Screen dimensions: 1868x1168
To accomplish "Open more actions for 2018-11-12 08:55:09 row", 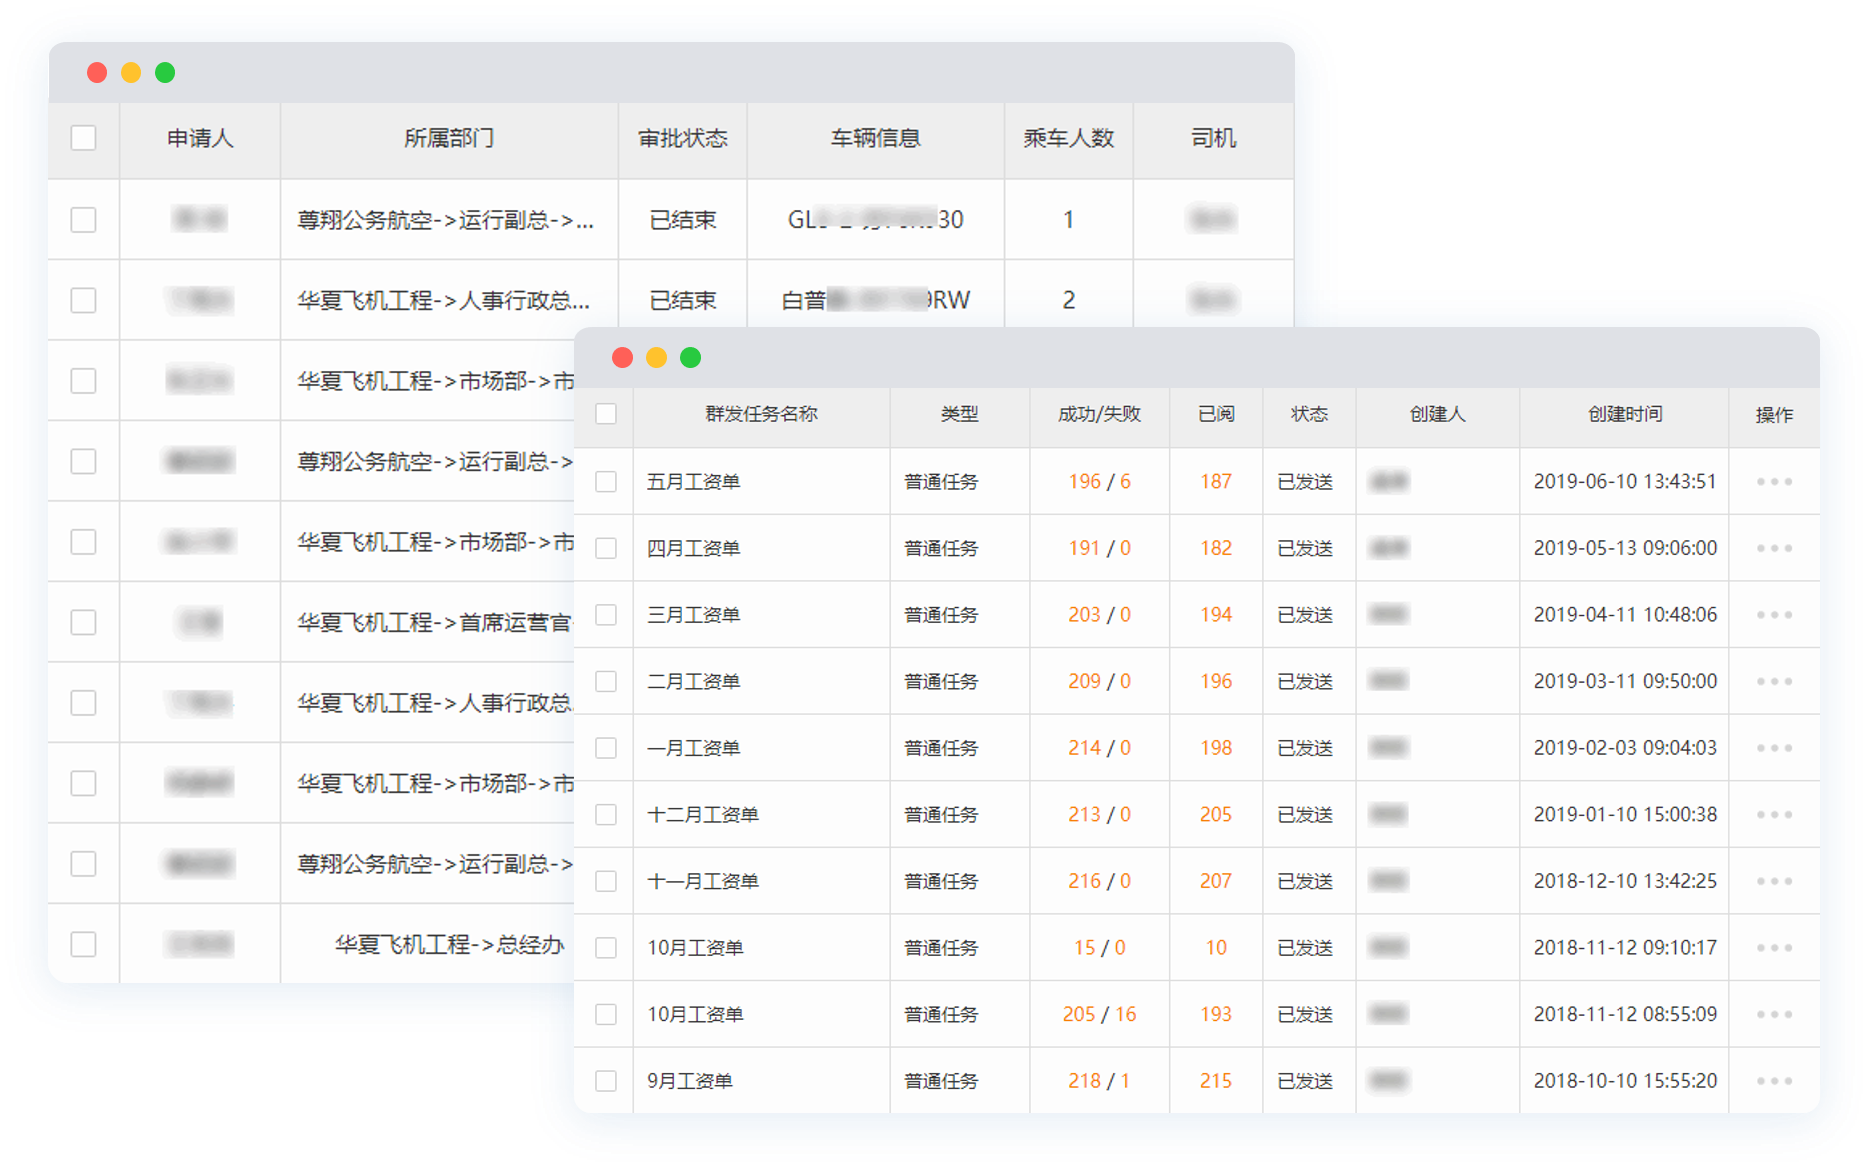I will 1774,1014.
